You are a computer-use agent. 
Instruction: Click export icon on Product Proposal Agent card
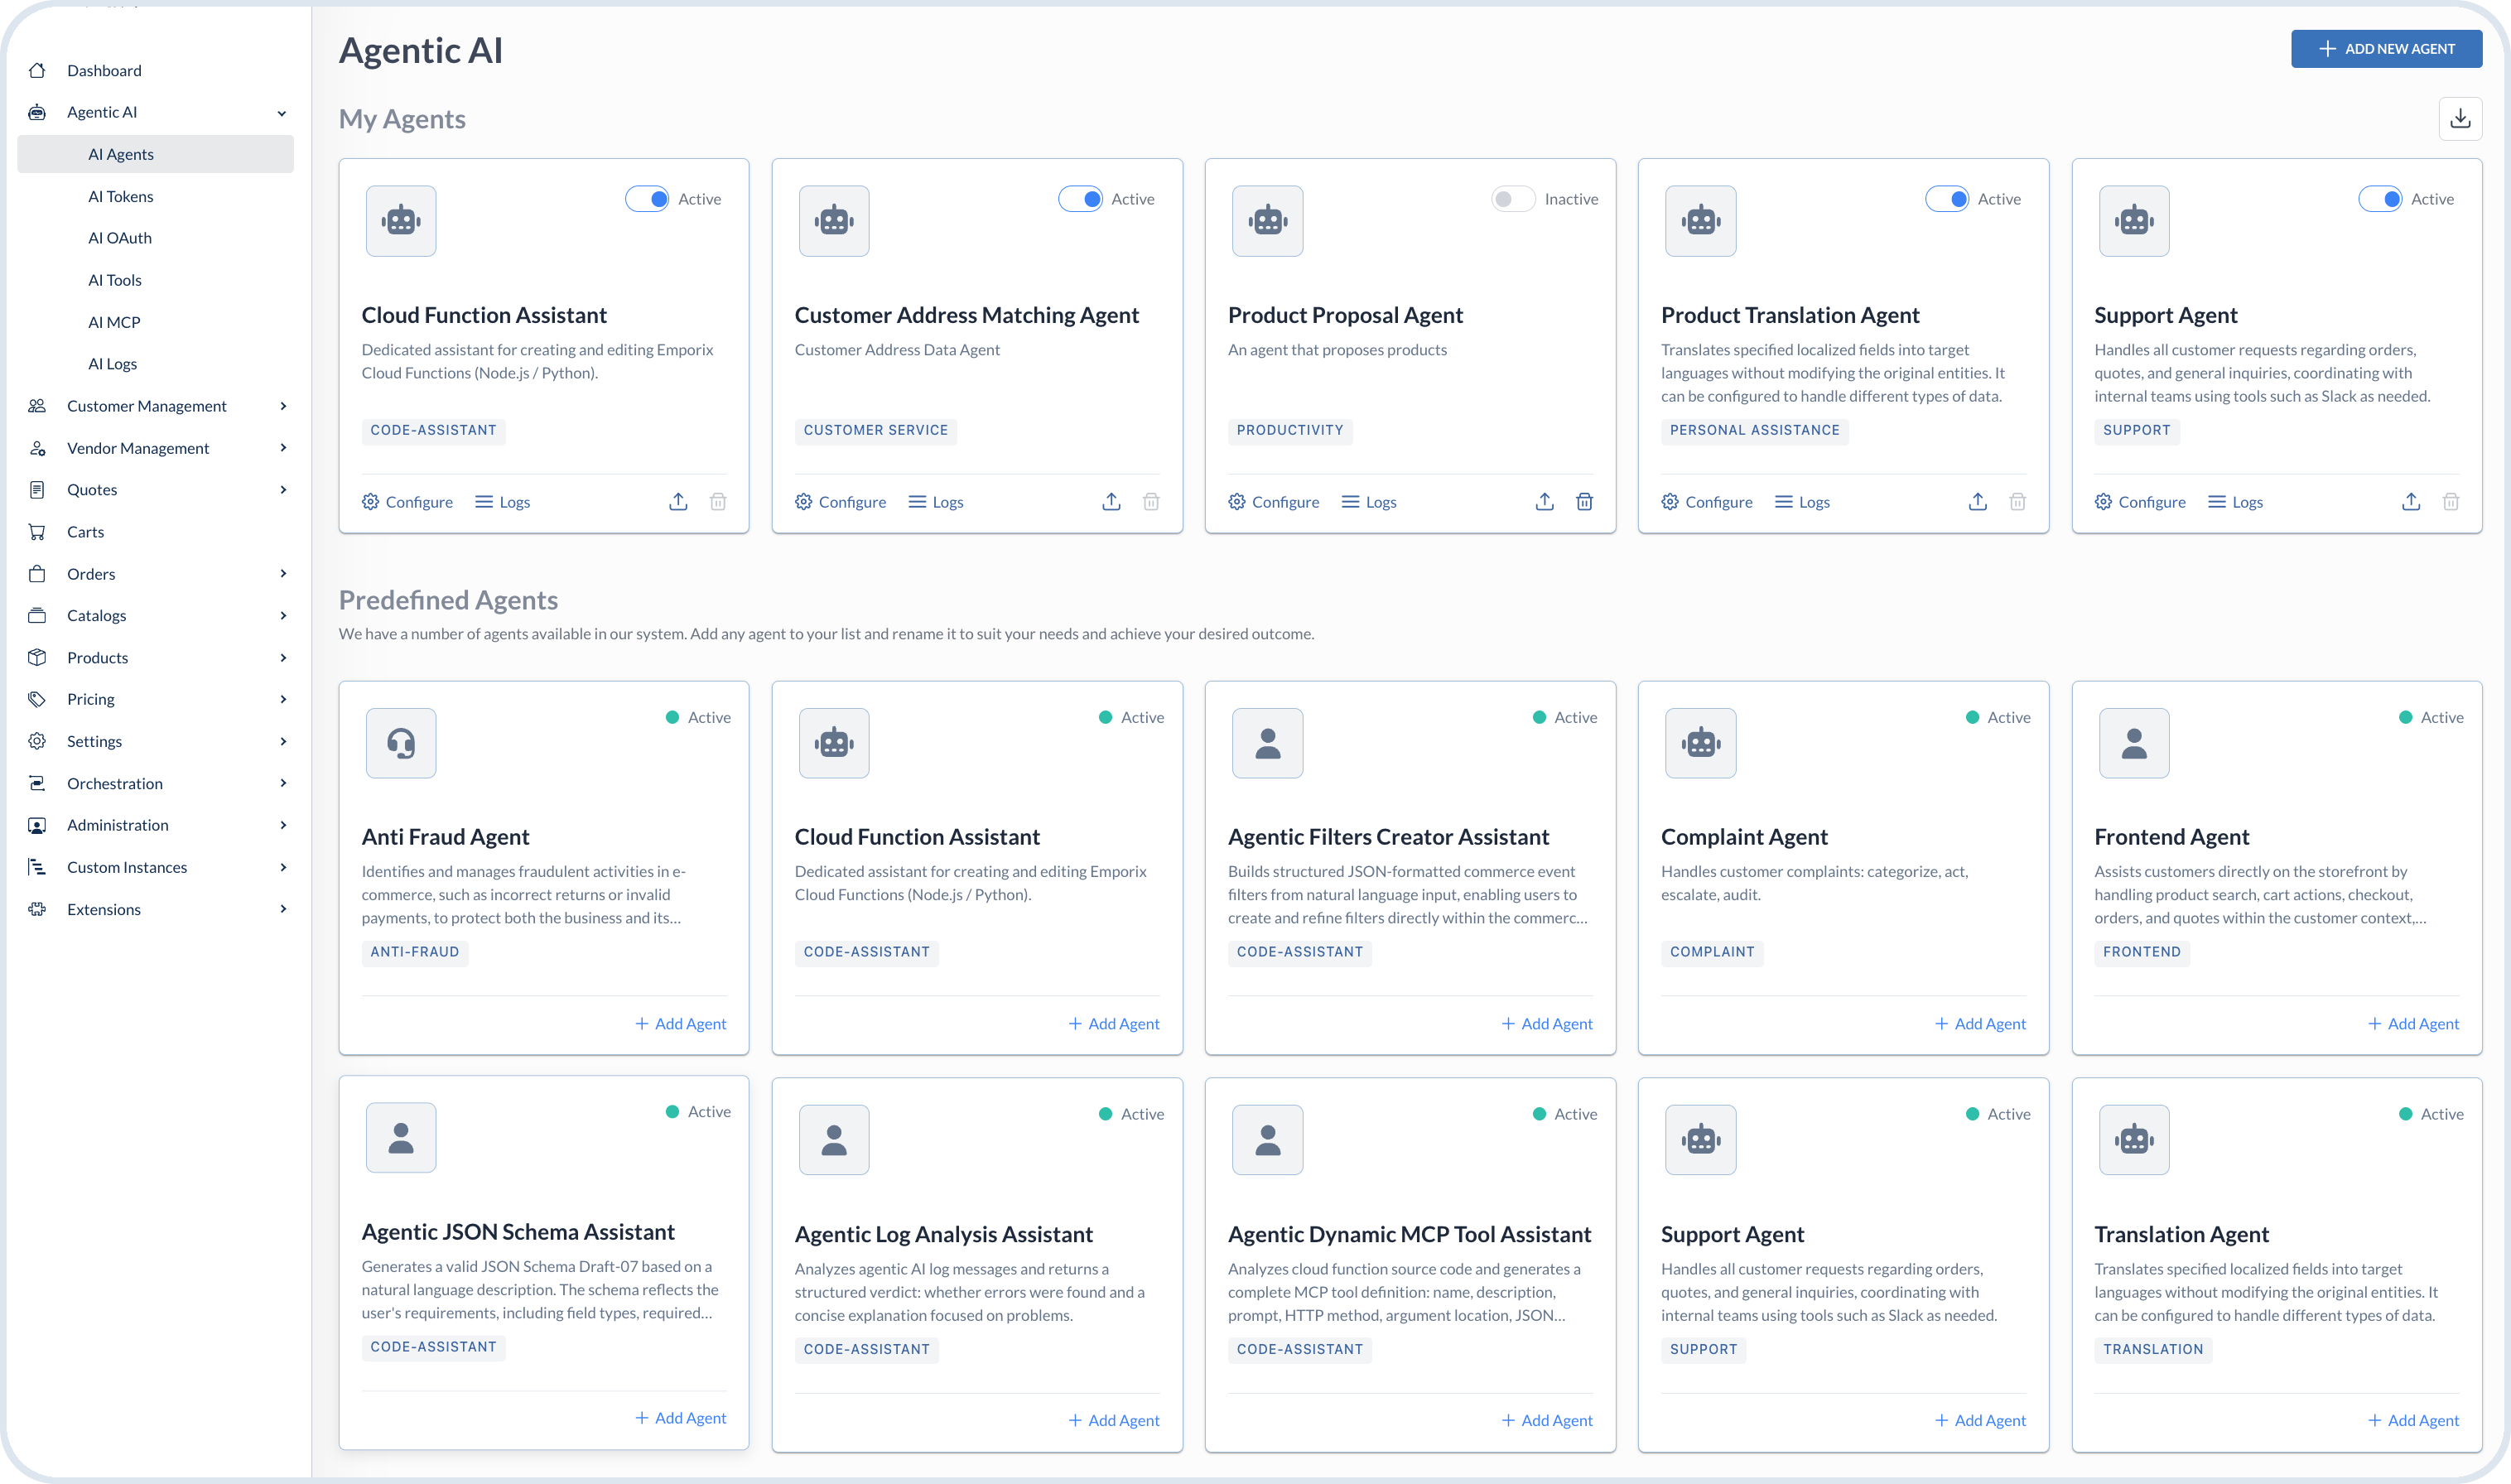pyautogui.click(x=1544, y=502)
